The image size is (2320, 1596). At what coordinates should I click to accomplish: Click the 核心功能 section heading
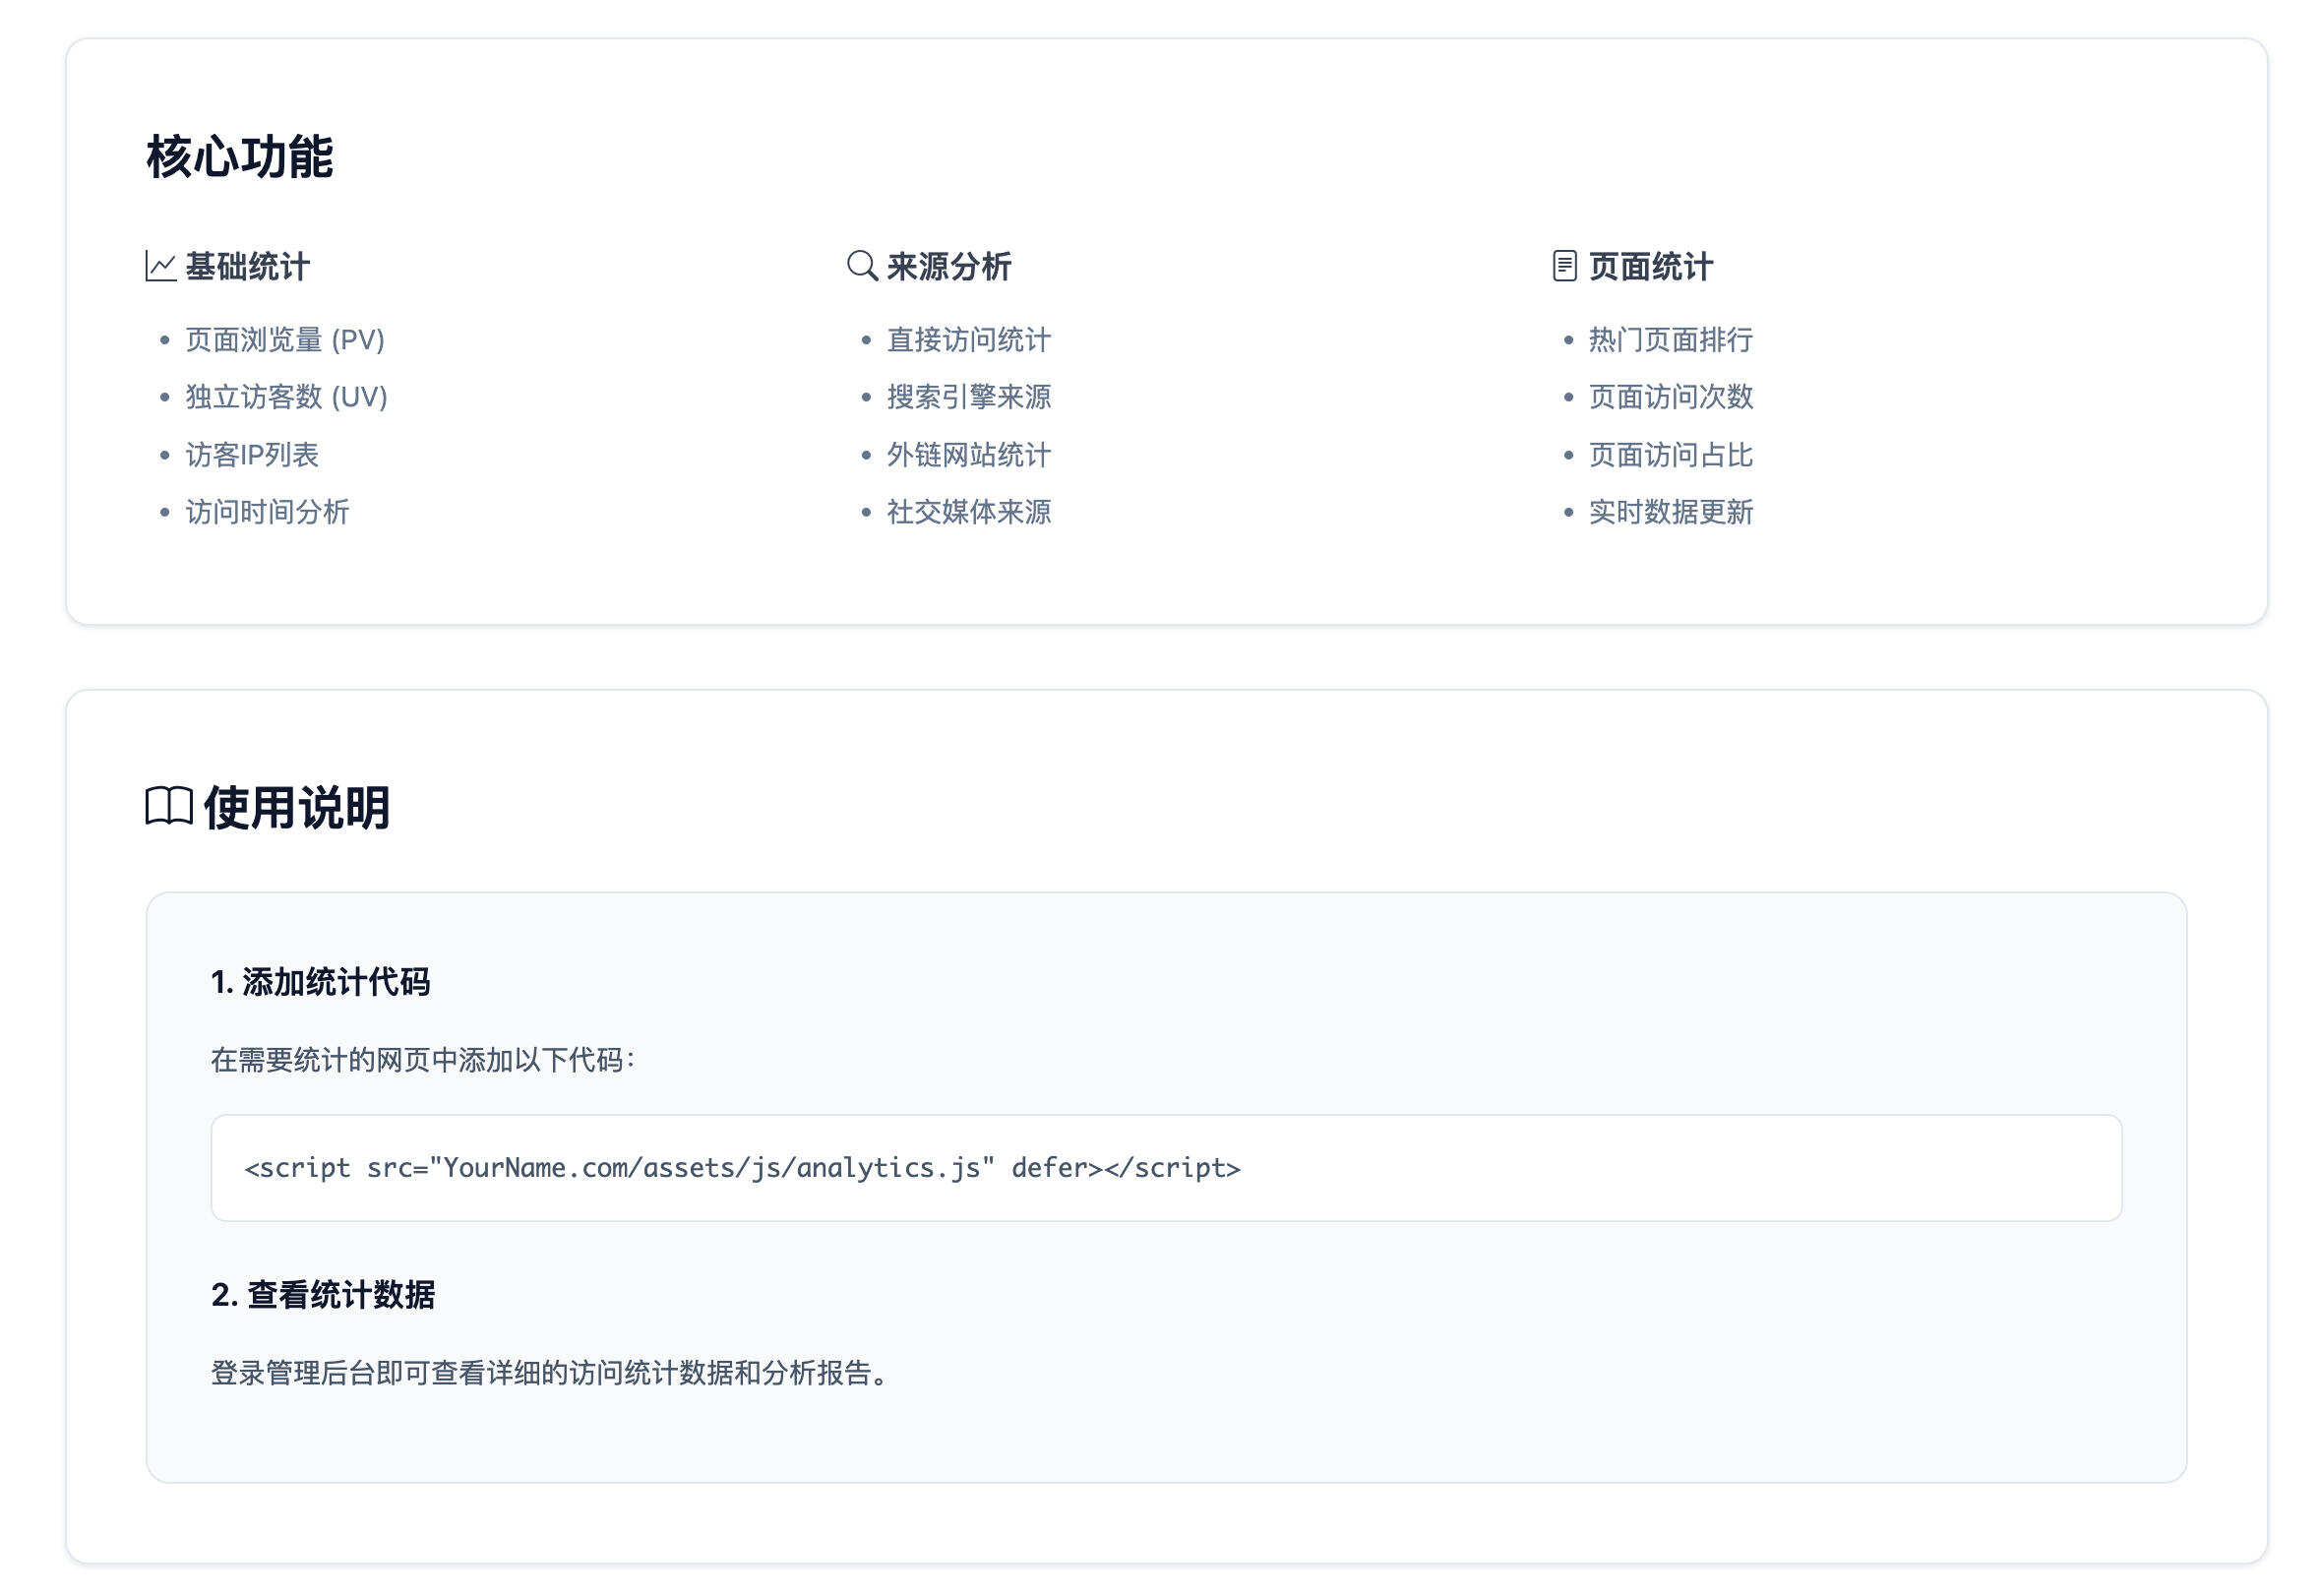click(243, 155)
